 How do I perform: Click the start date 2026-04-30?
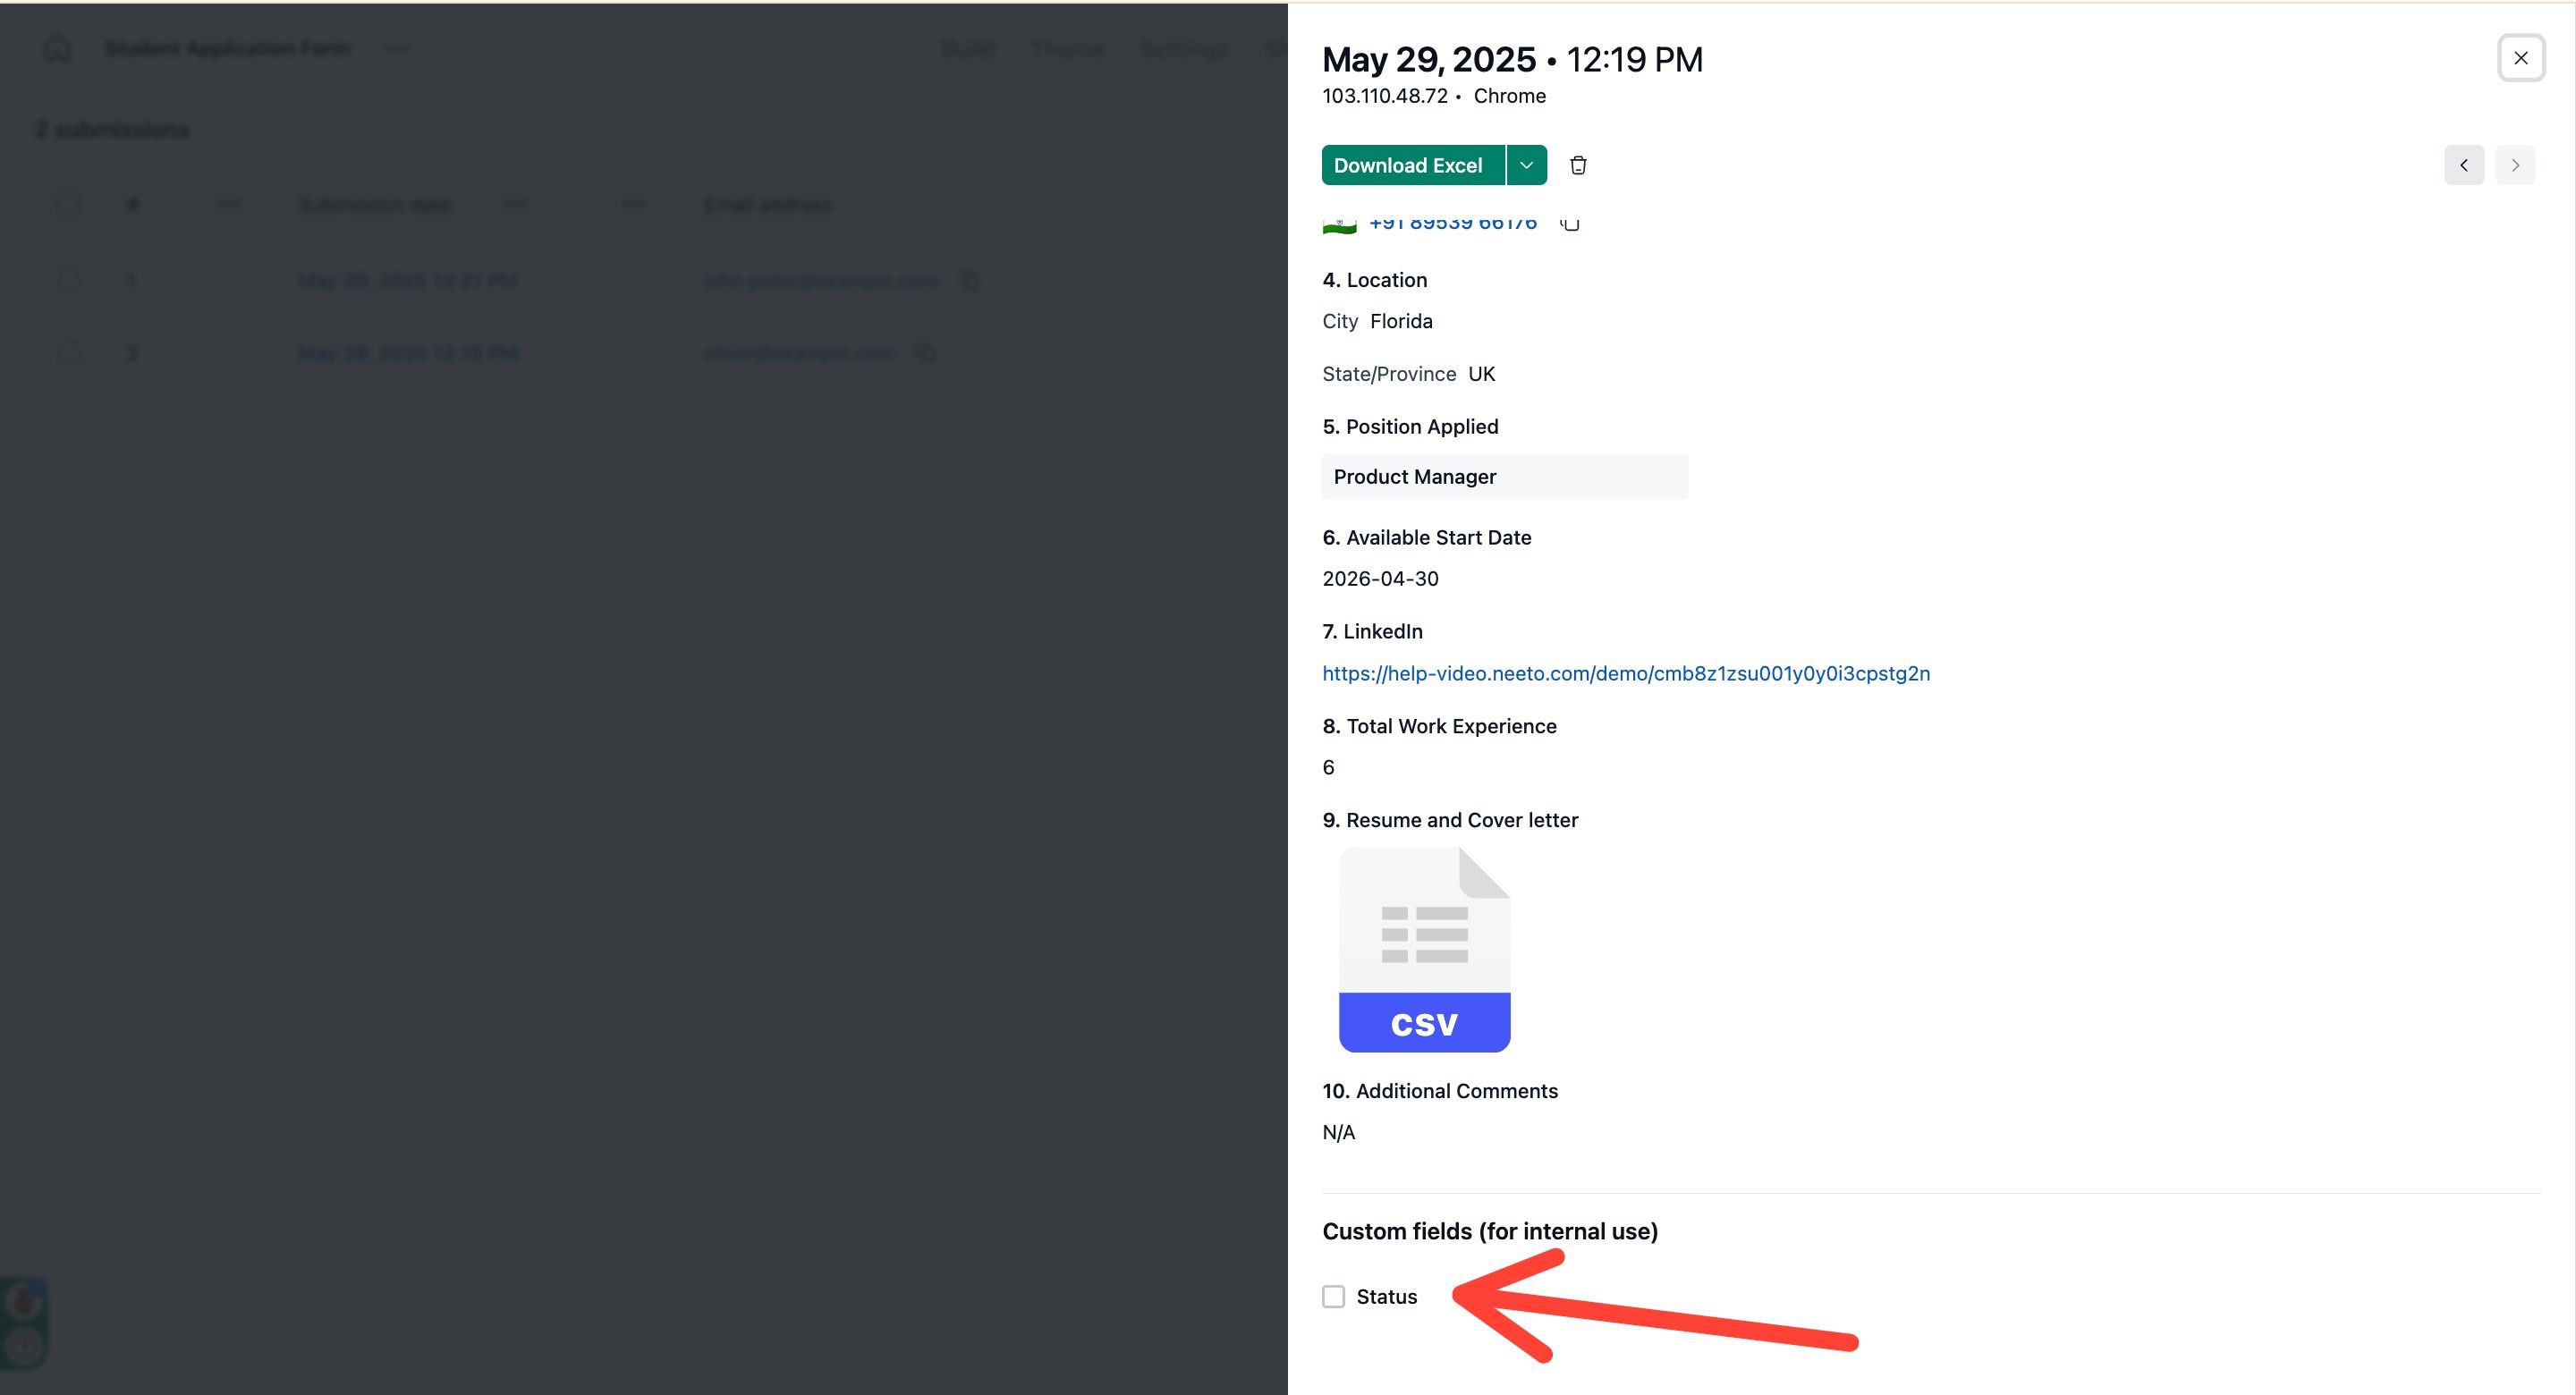[1380, 579]
